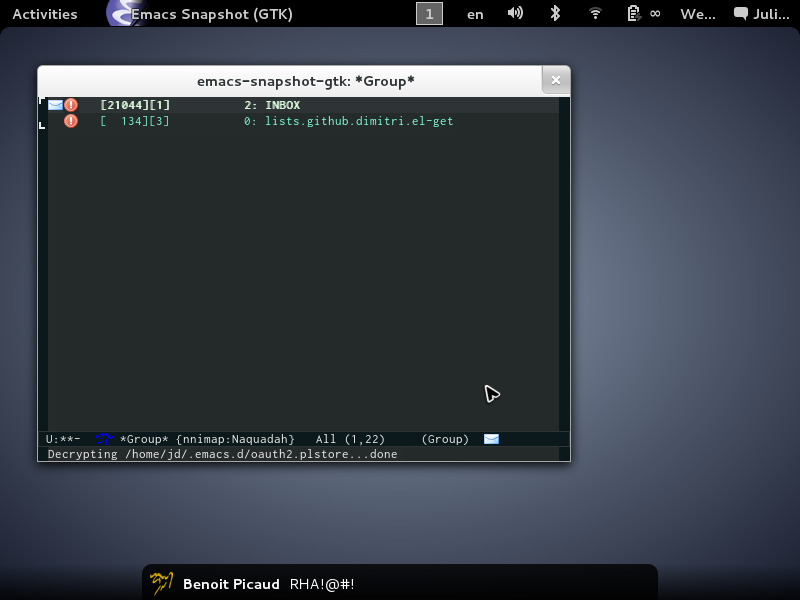This screenshot has width=800, height=600.
Task: Select the INBOX group line
Action: (x=280, y=104)
